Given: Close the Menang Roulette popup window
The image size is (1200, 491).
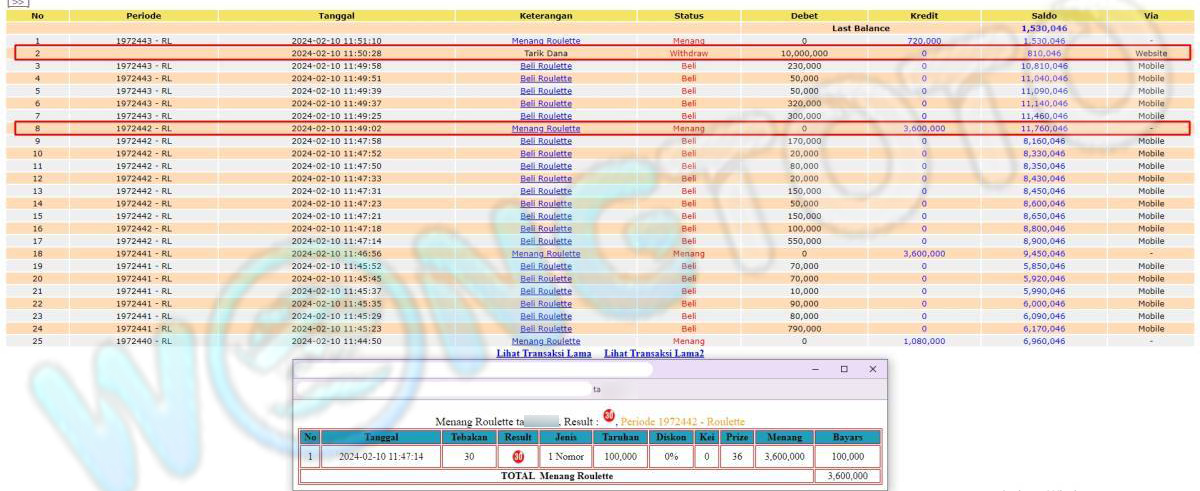Looking at the screenshot, I should pos(872,369).
